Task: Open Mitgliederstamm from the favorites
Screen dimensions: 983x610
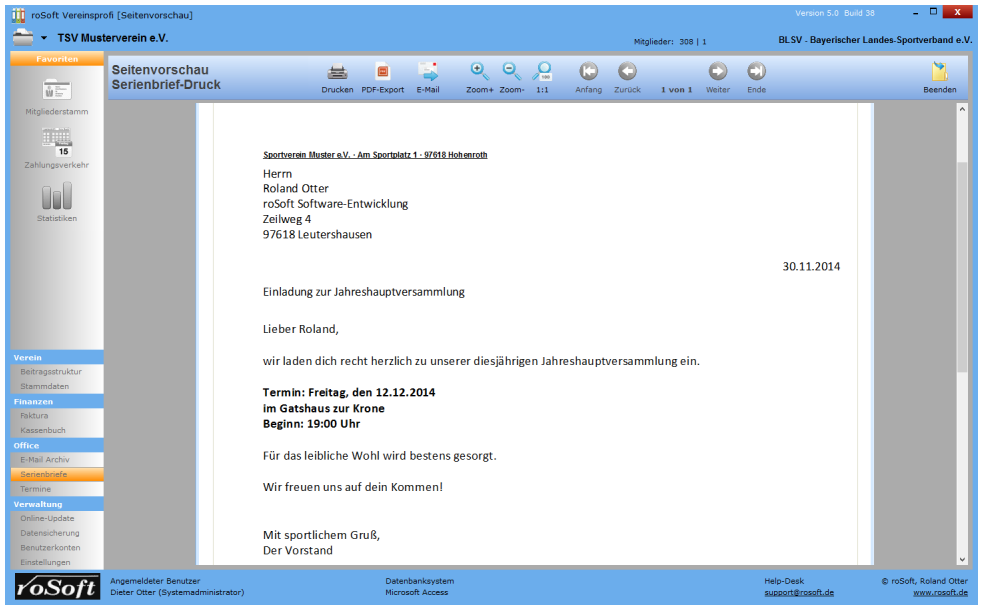Action: 56,90
